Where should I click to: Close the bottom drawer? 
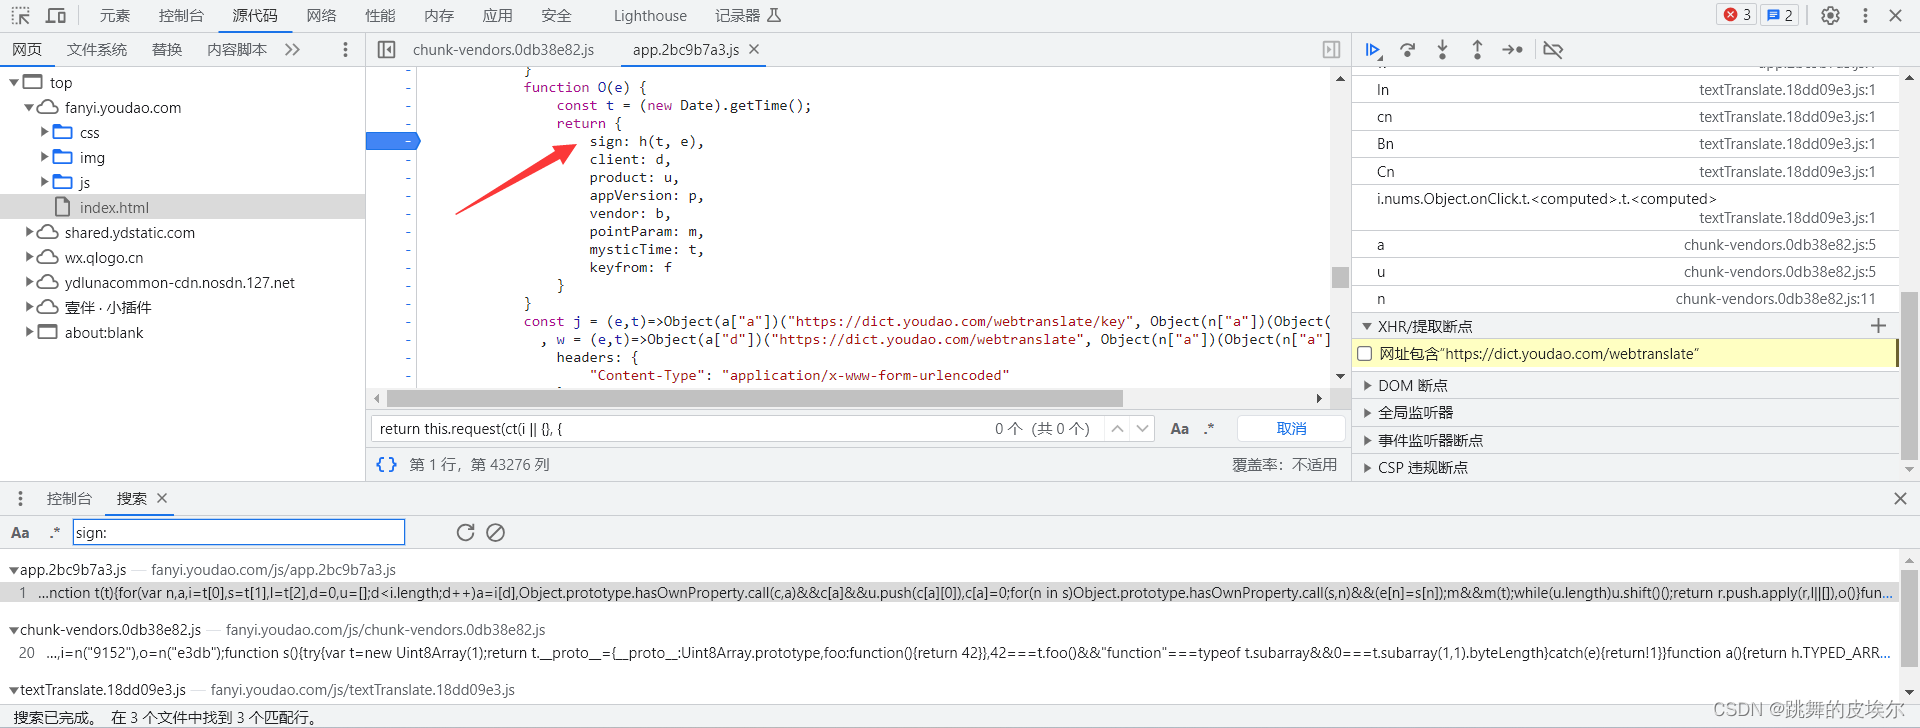[x=1900, y=498]
